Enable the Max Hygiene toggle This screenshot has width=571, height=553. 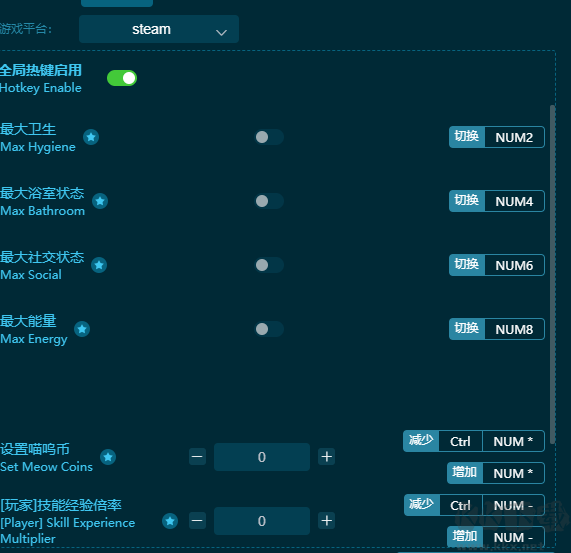pyautogui.click(x=269, y=137)
